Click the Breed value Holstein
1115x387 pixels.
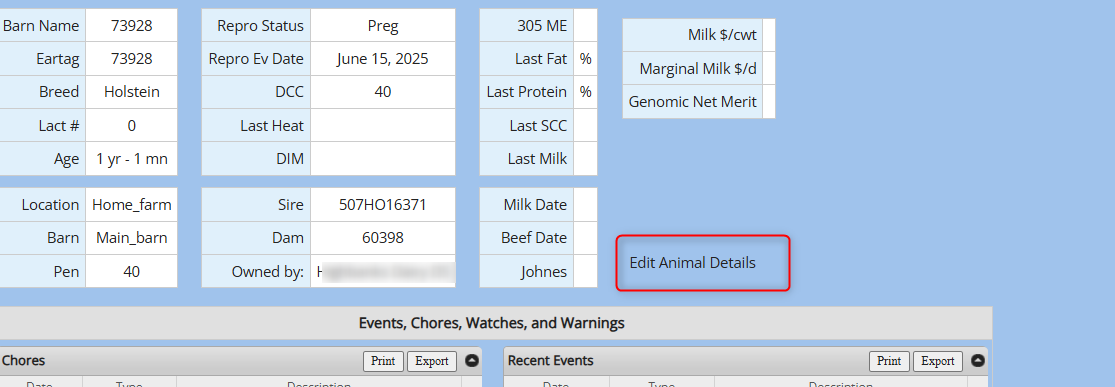tap(132, 92)
